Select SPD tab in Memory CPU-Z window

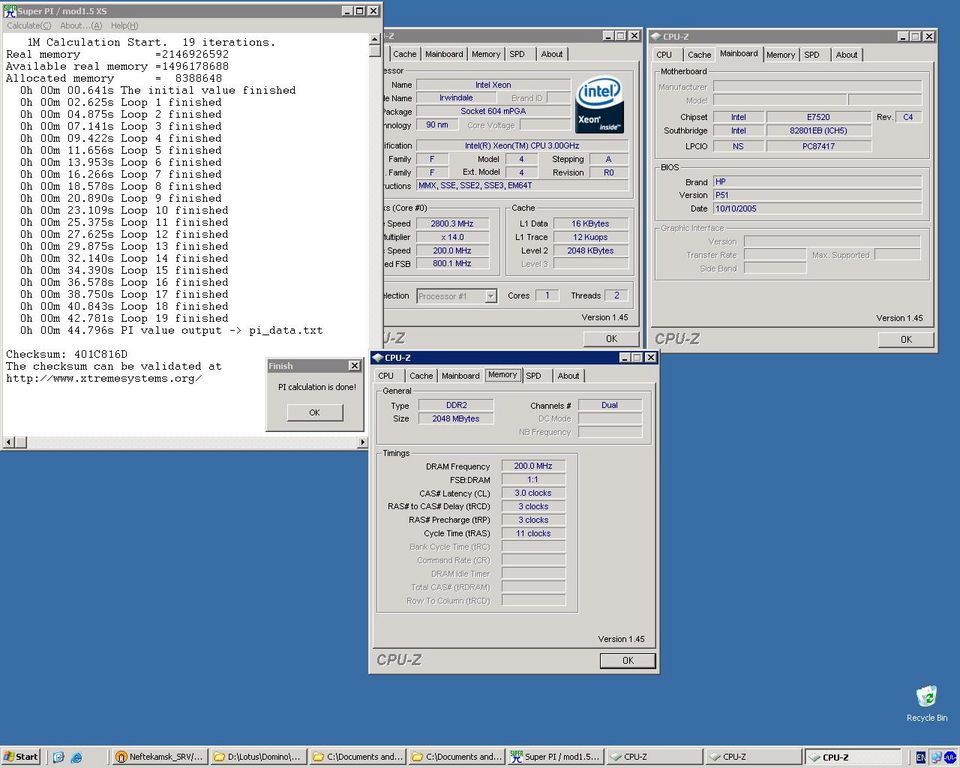pos(534,375)
